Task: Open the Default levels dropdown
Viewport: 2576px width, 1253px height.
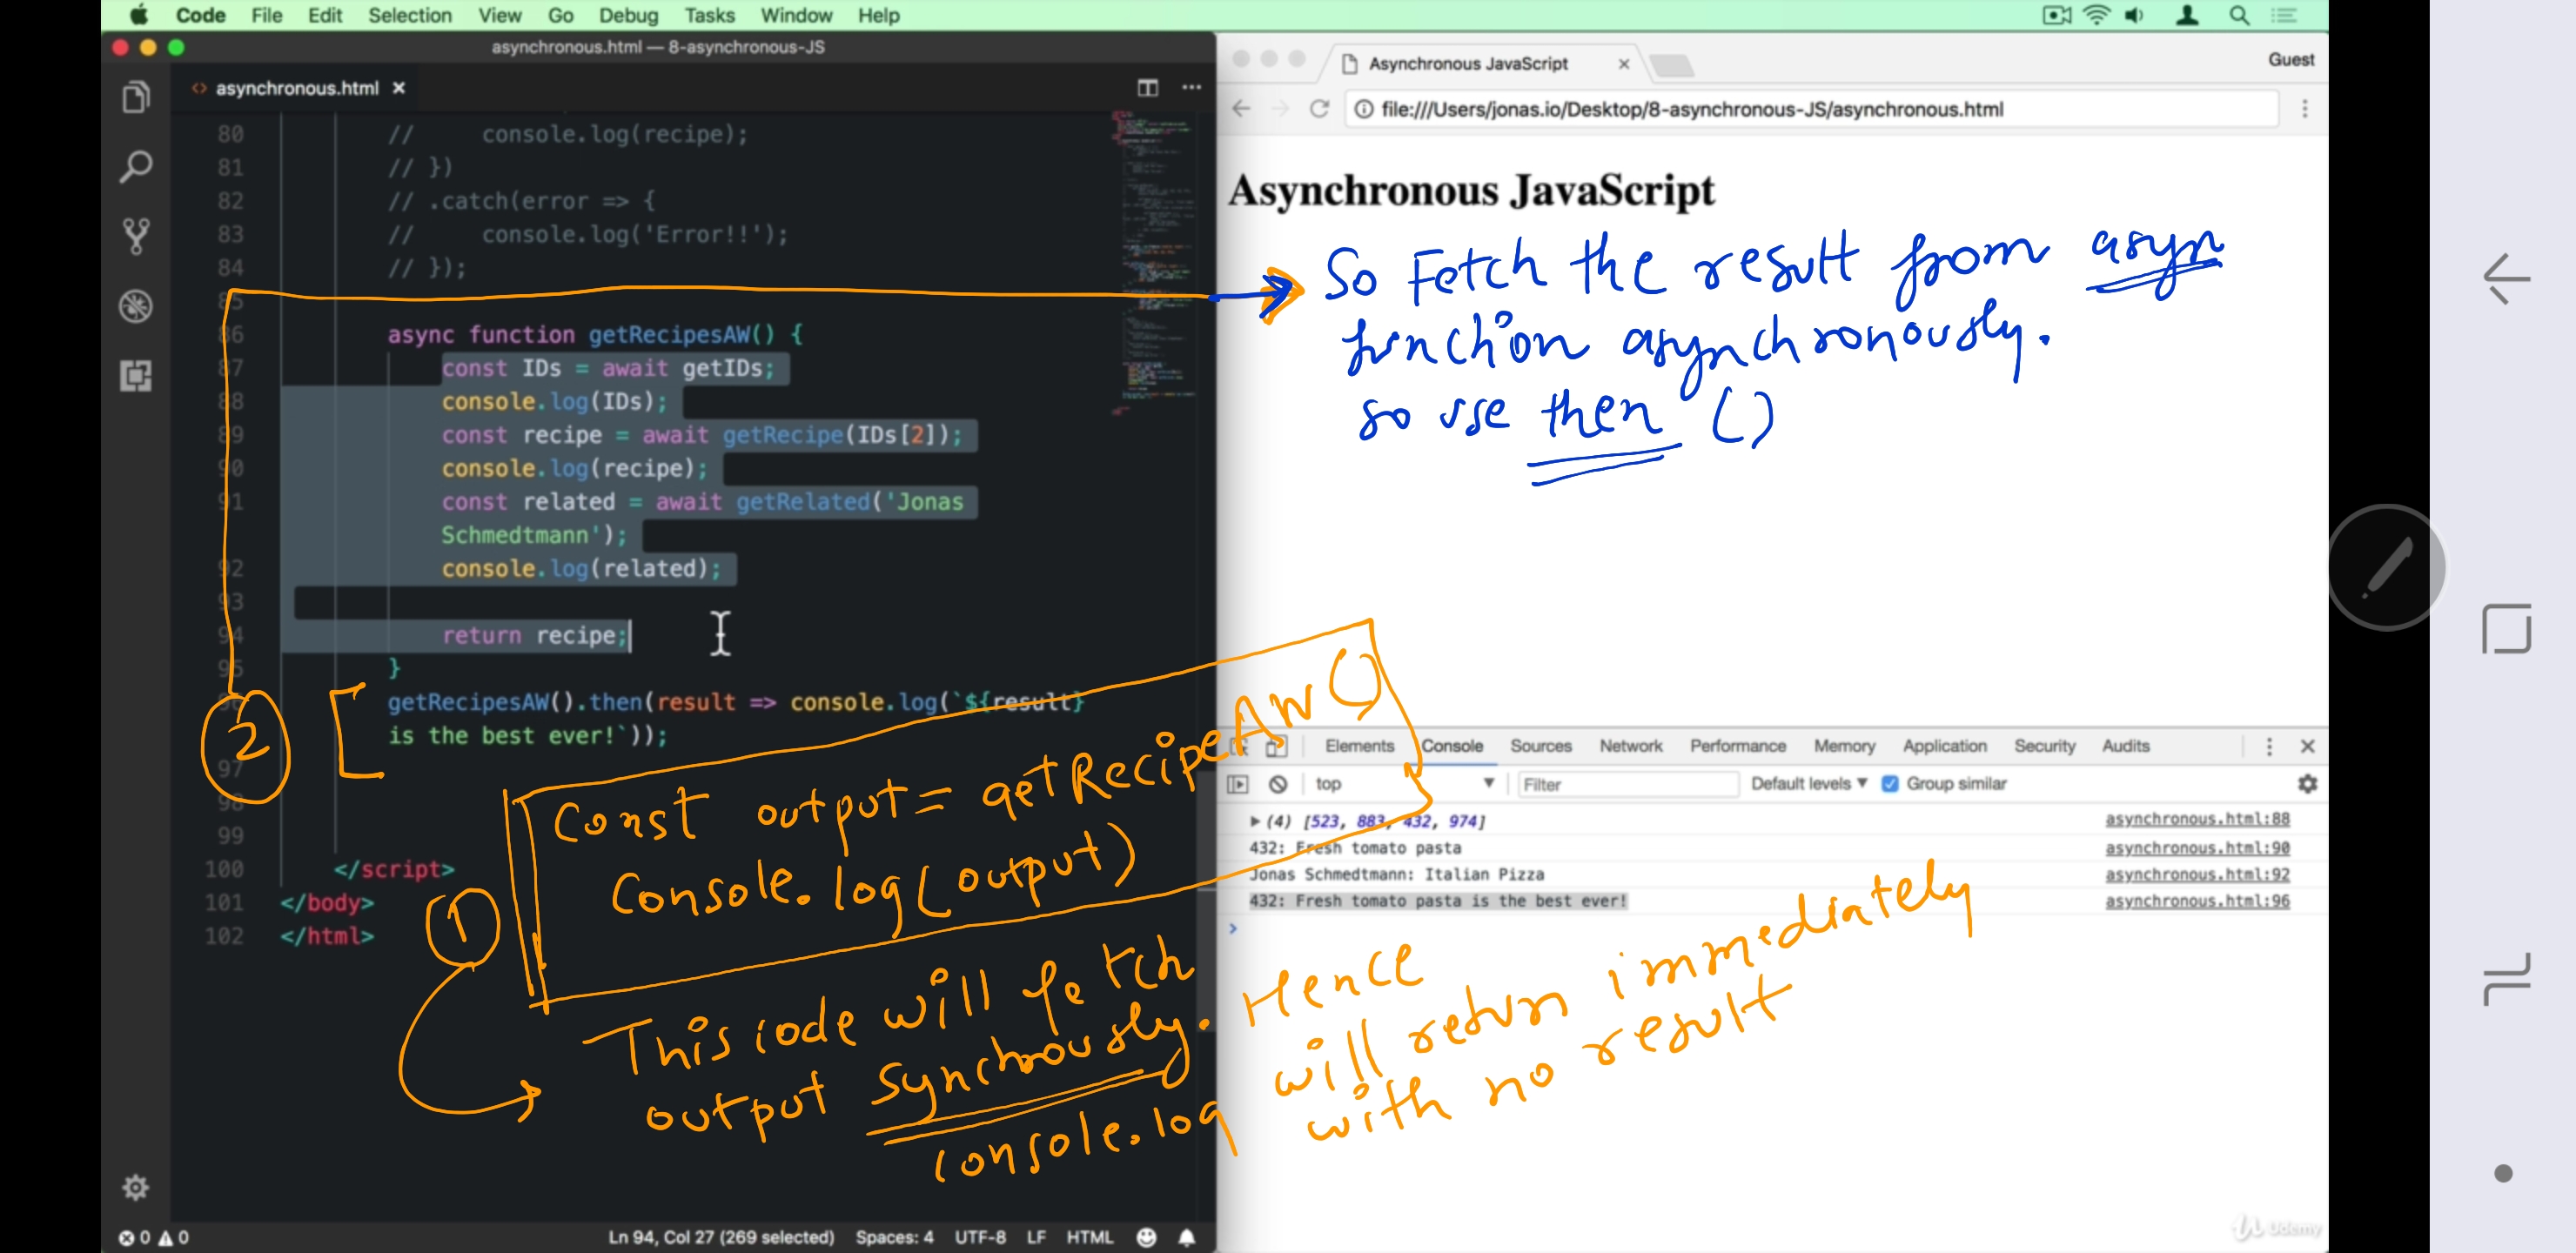Action: click(x=1808, y=784)
